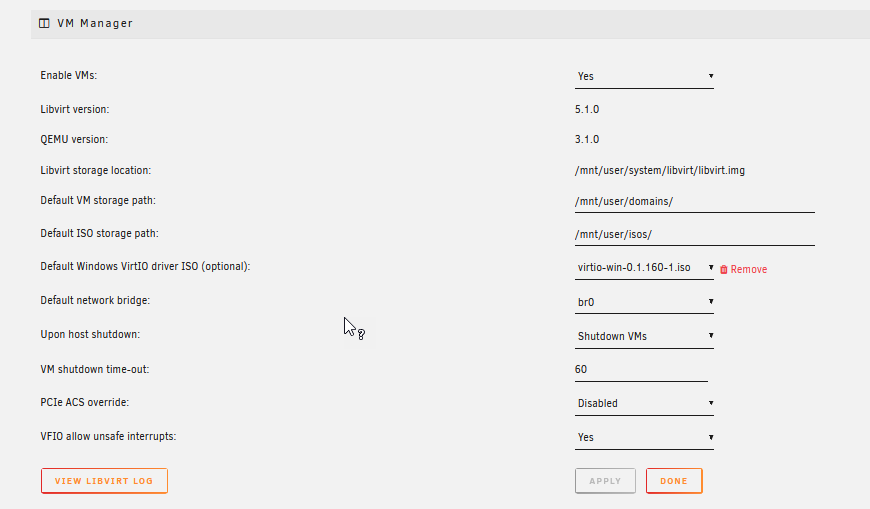
Task: Open the Upon host shutdown dropdown
Action: [x=644, y=336]
